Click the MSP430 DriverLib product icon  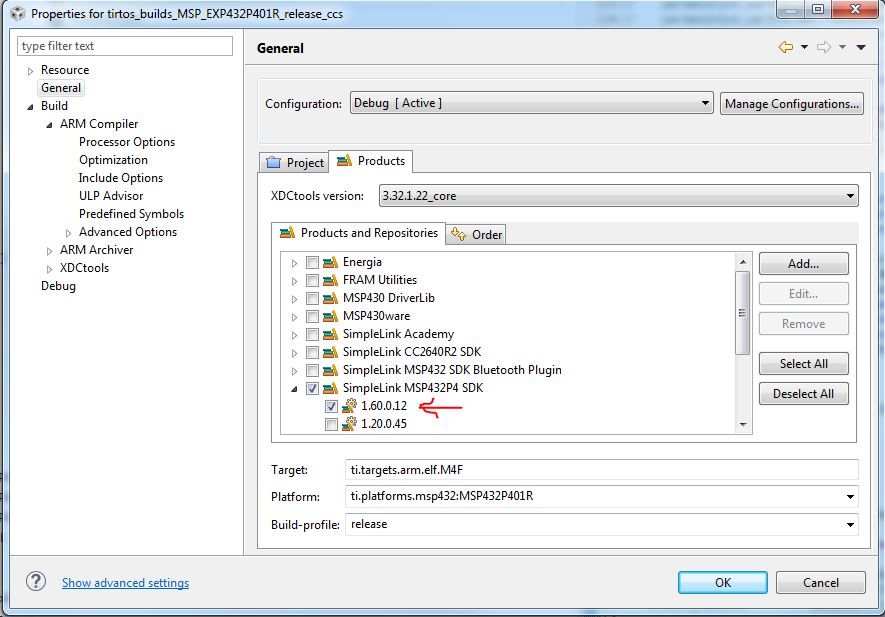click(x=330, y=299)
